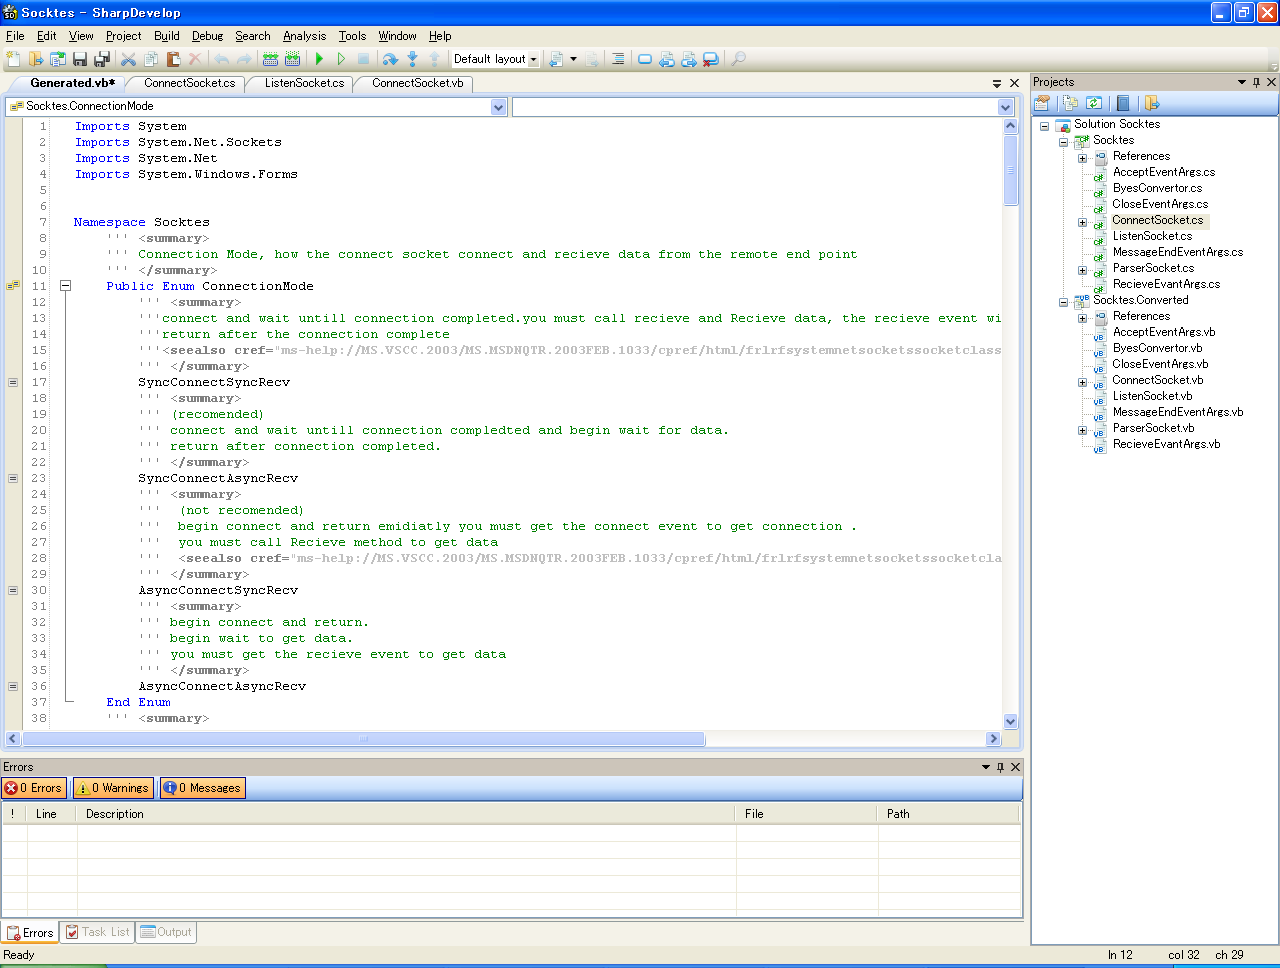Click the refresh icon in Projects toolbar
The image size is (1280, 968).
click(1094, 103)
